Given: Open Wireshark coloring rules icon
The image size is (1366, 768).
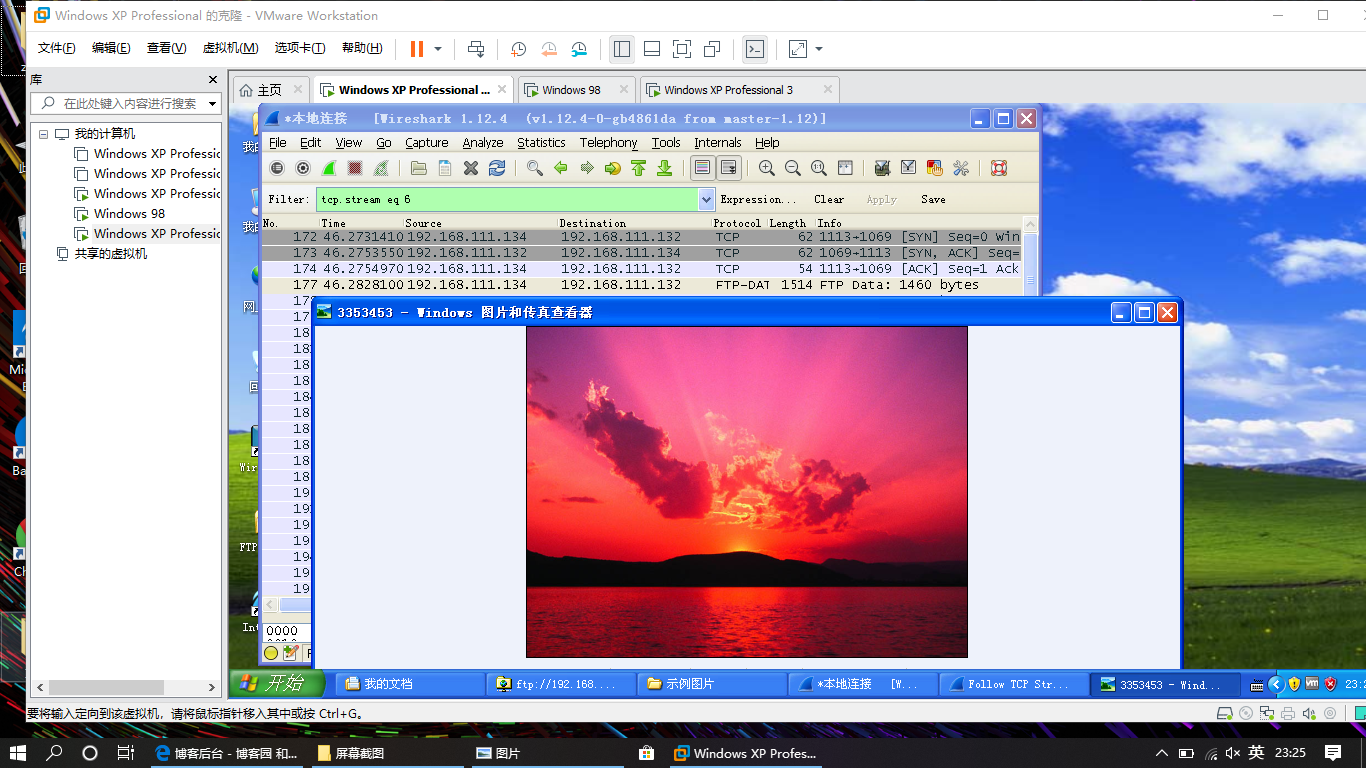Looking at the screenshot, I should (x=934, y=168).
